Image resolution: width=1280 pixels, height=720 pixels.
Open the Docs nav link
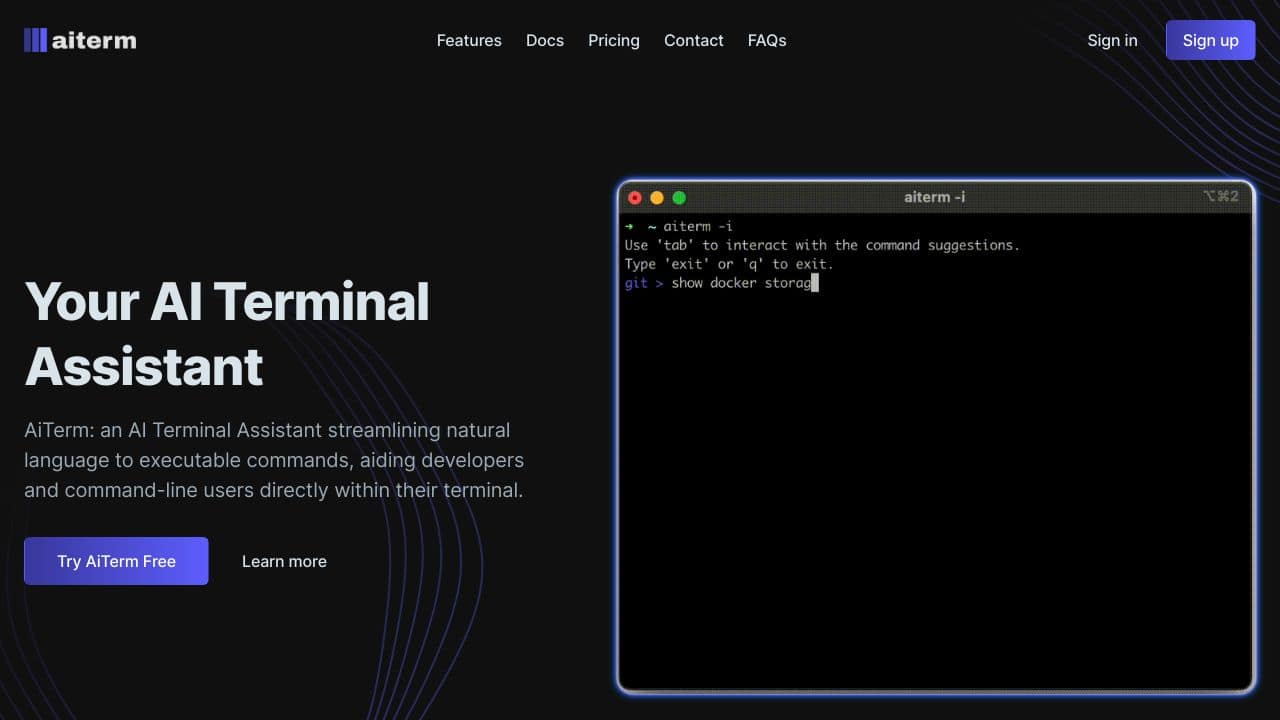545,40
